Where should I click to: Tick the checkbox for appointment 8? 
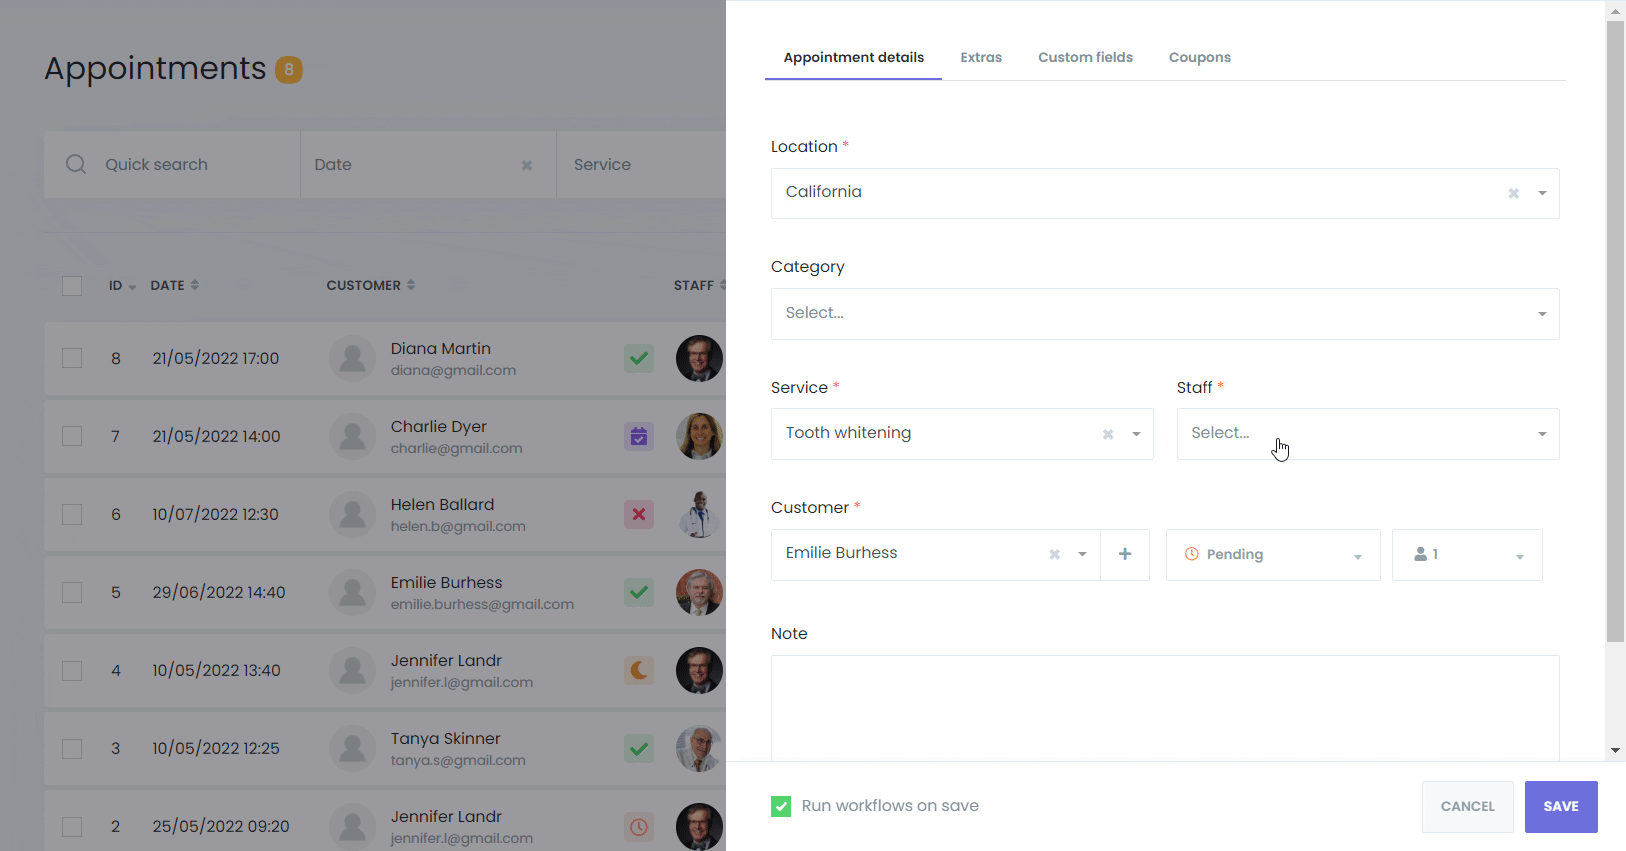[72, 358]
